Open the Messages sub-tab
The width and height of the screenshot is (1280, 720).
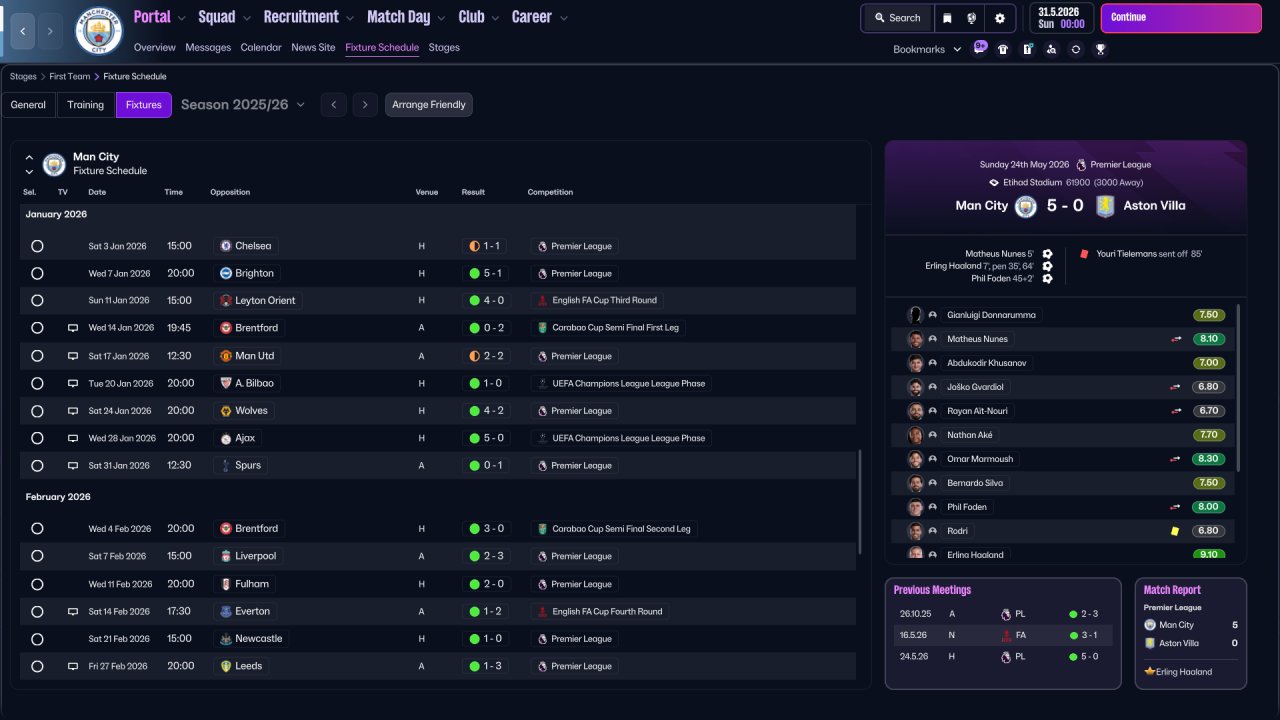coord(208,47)
